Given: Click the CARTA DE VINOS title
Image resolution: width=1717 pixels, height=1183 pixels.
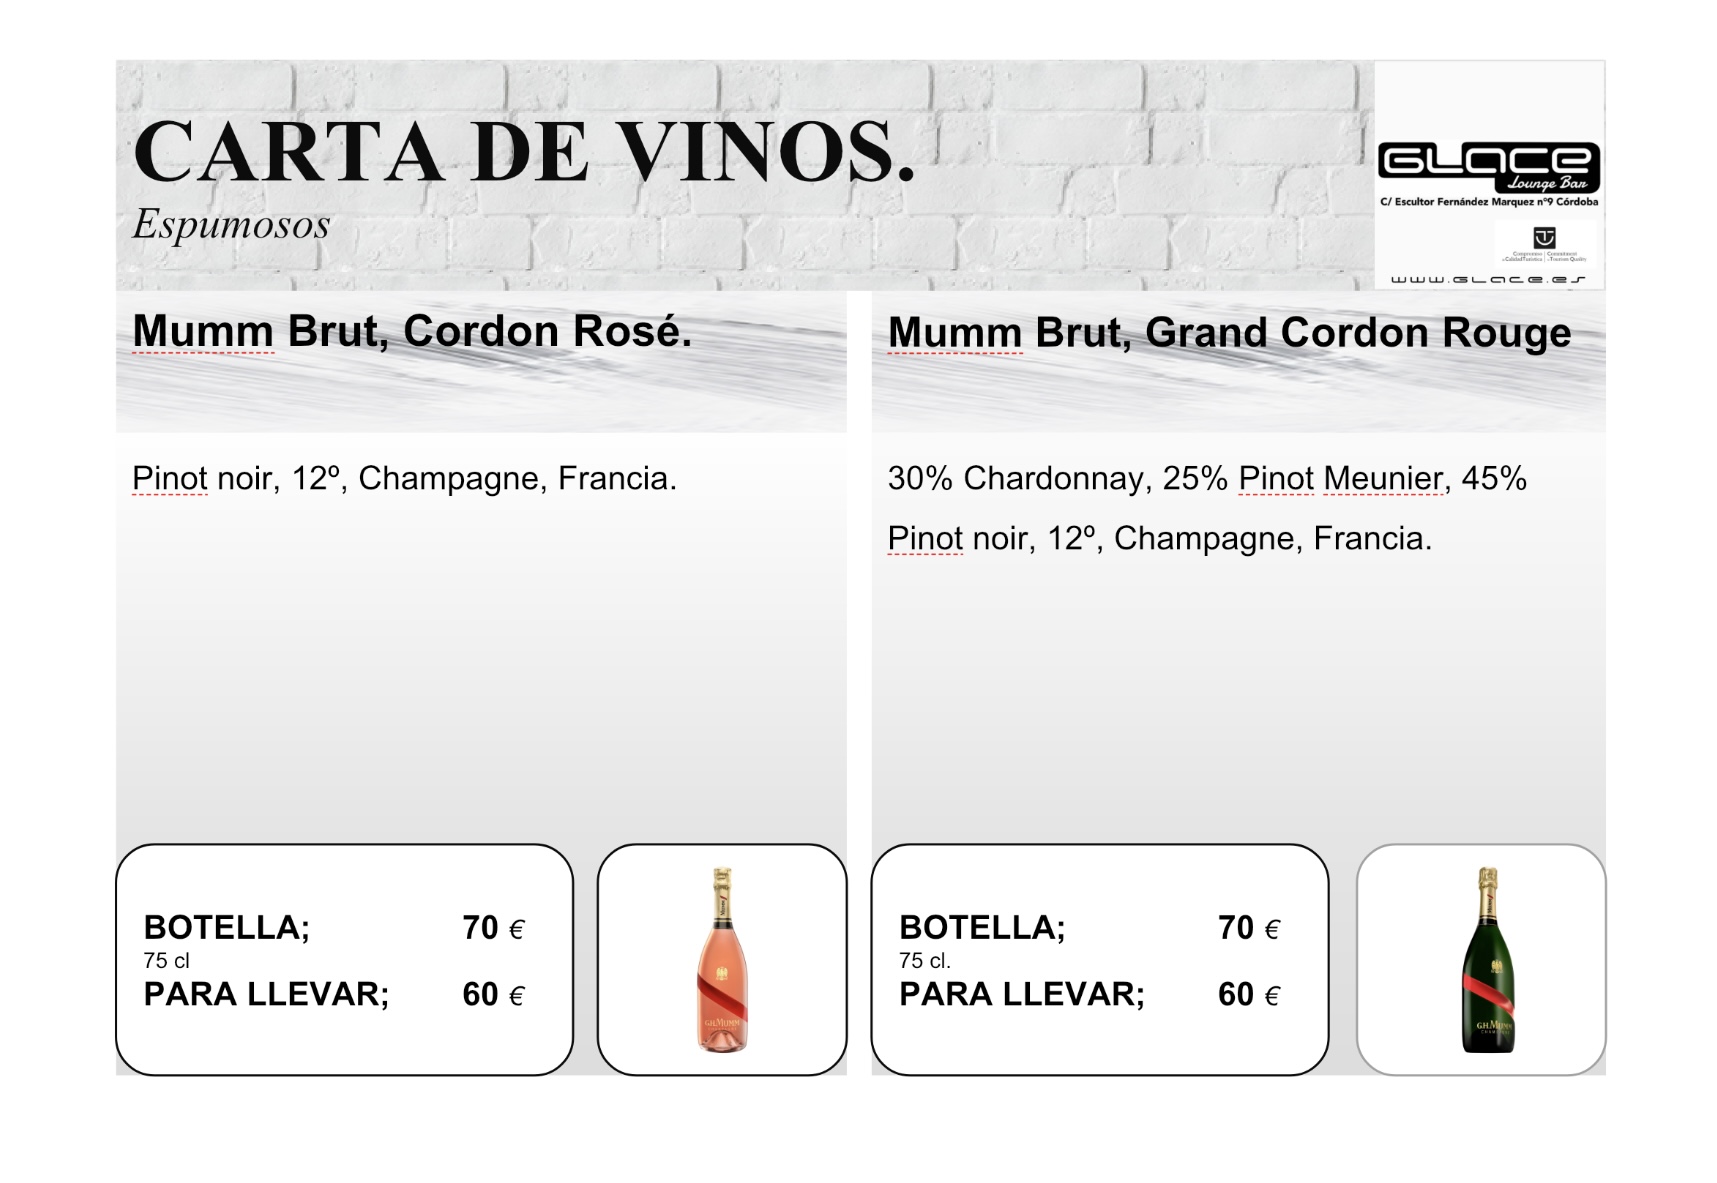Looking at the screenshot, I should [524, 153].
